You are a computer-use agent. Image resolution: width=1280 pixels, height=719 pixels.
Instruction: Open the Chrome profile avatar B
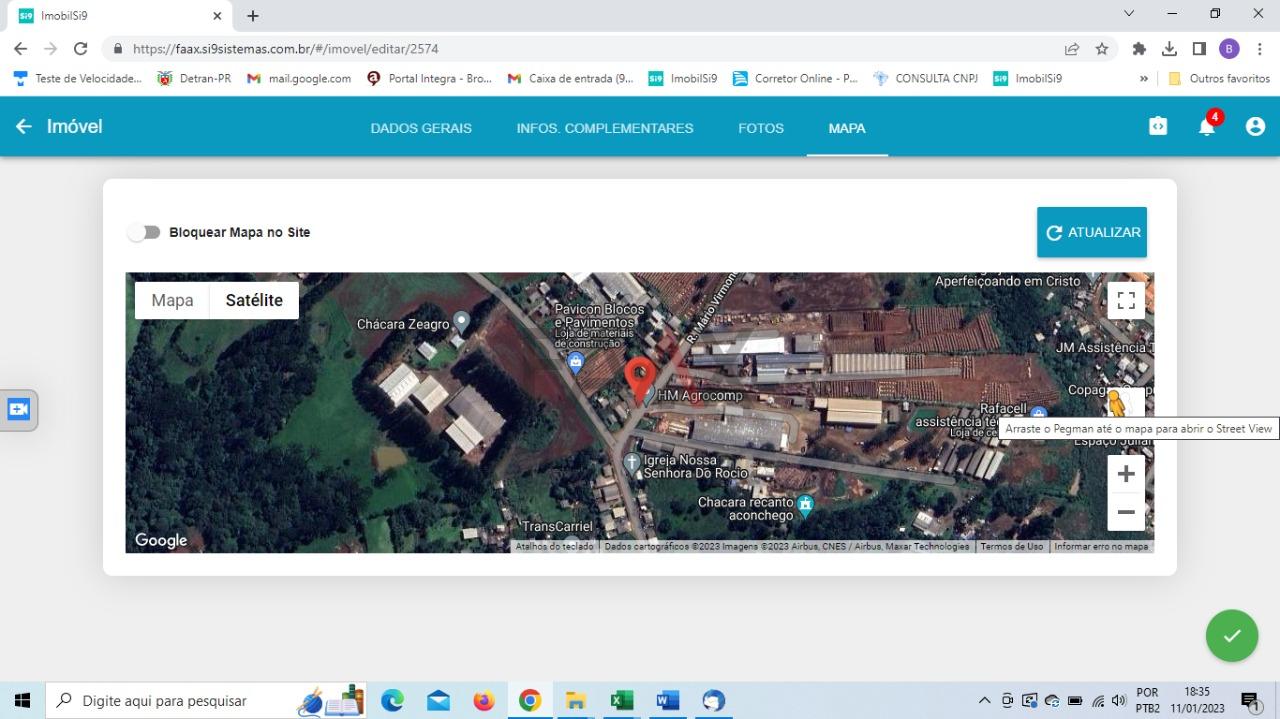click(x=1229, y=48)
